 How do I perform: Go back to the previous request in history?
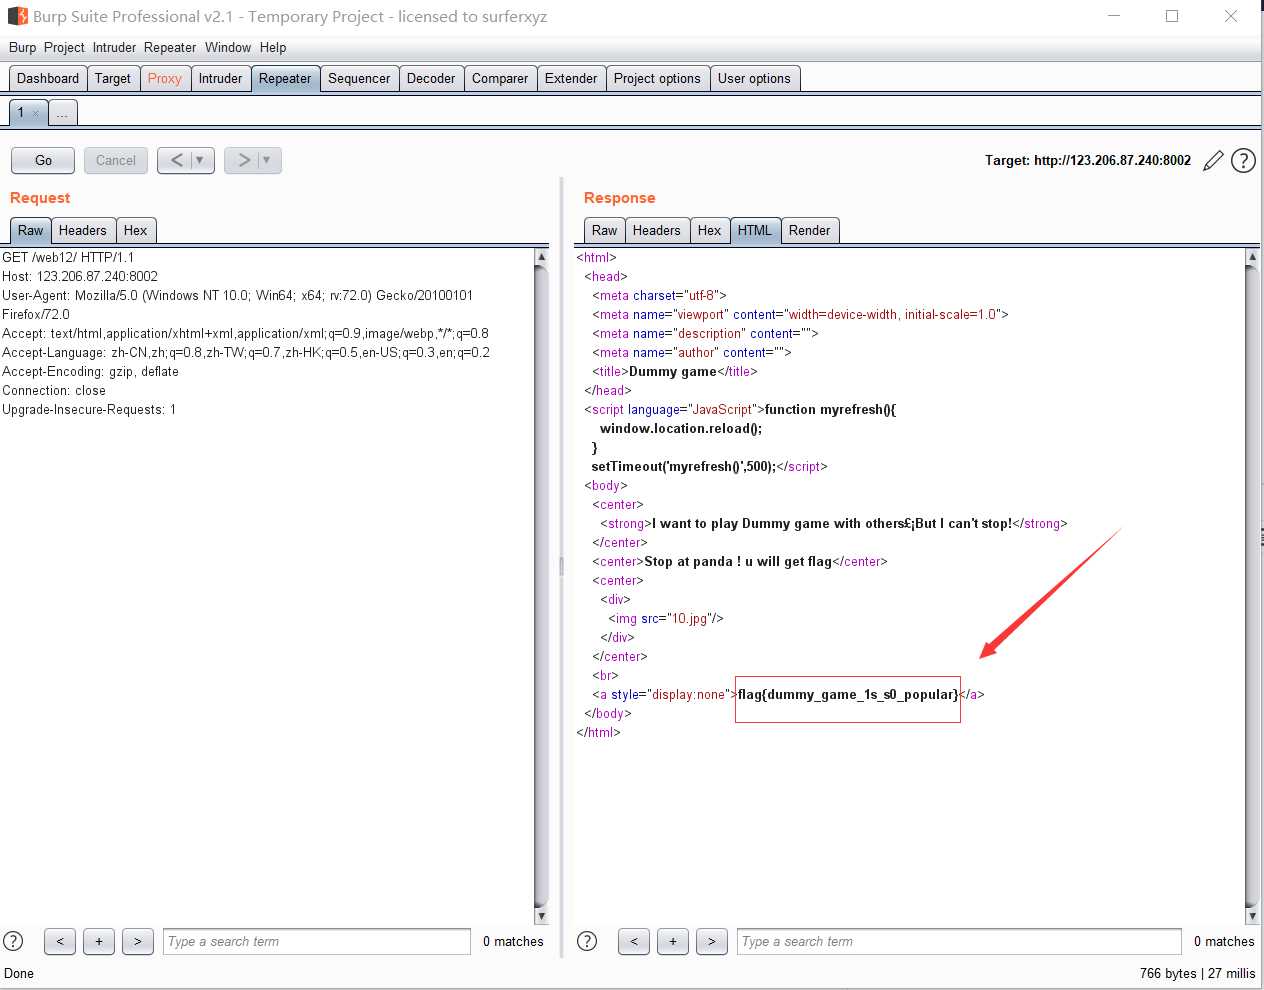pos(176,160)
